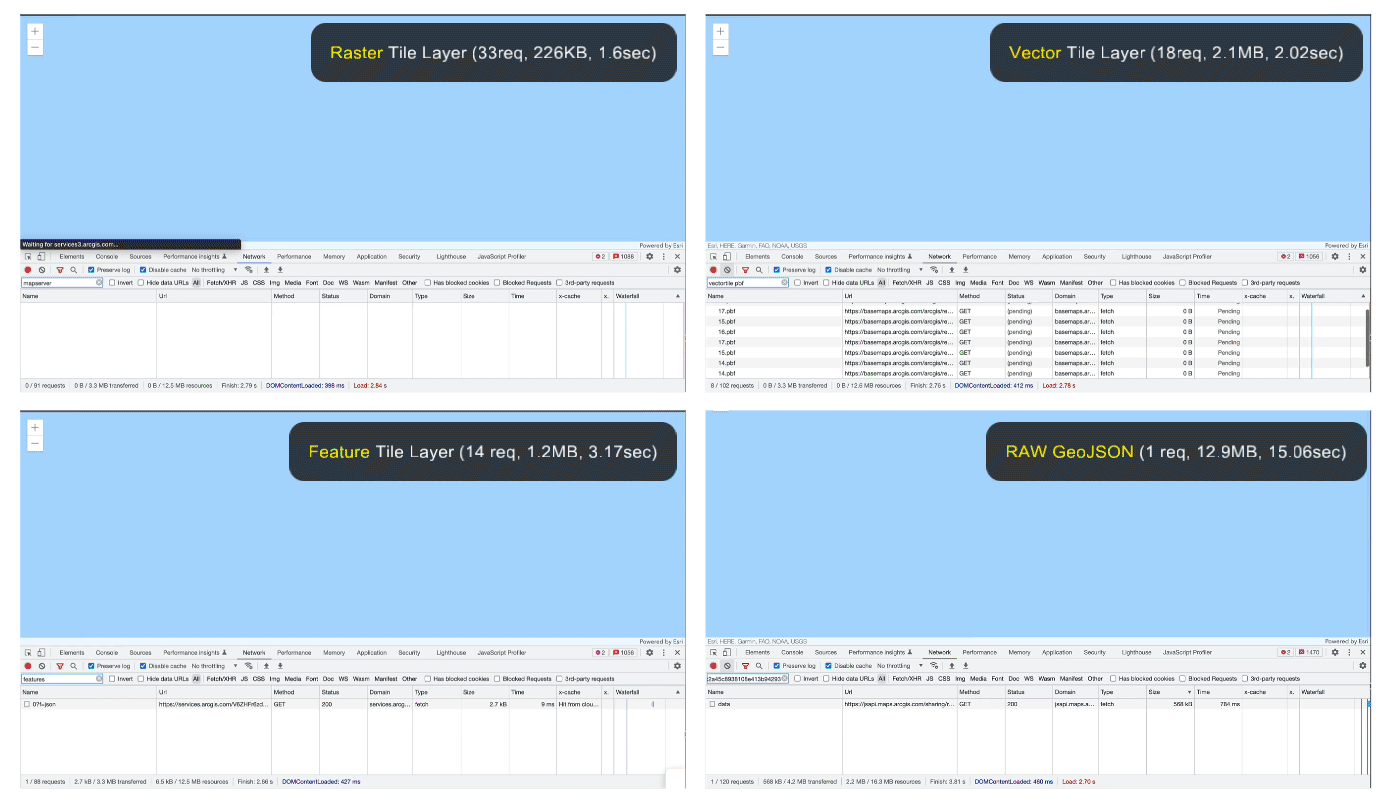
Task: Check Invert checkbox in Feature panel DevTools
Action: coord(112,679)
